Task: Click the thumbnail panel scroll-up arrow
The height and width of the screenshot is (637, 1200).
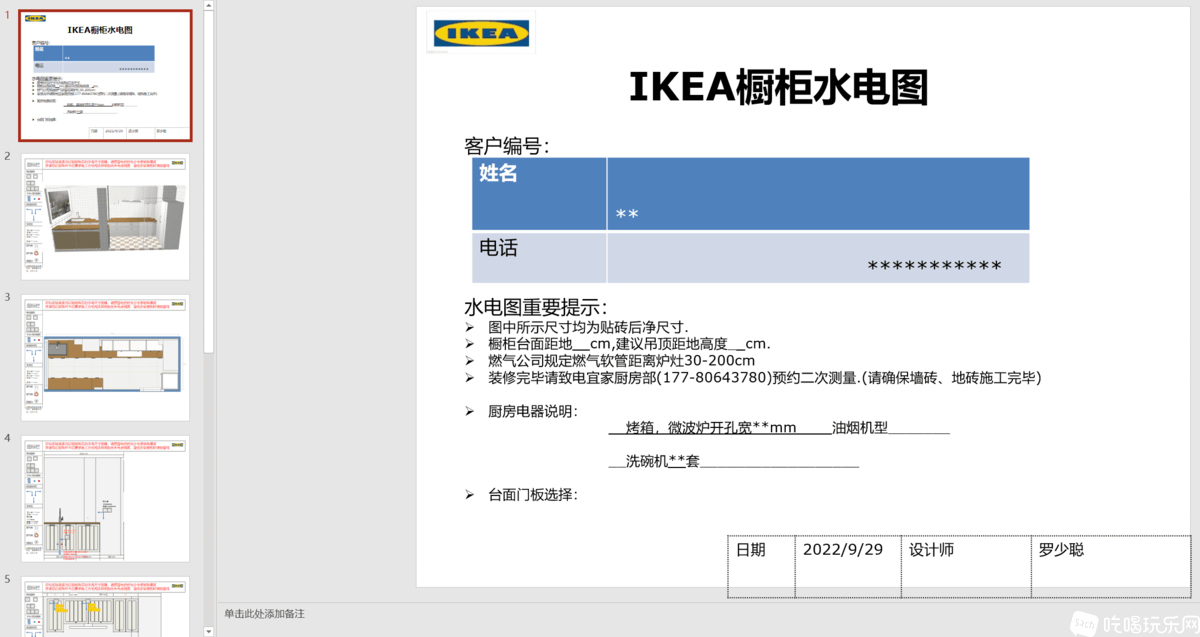Action: (x=208, y=5)
